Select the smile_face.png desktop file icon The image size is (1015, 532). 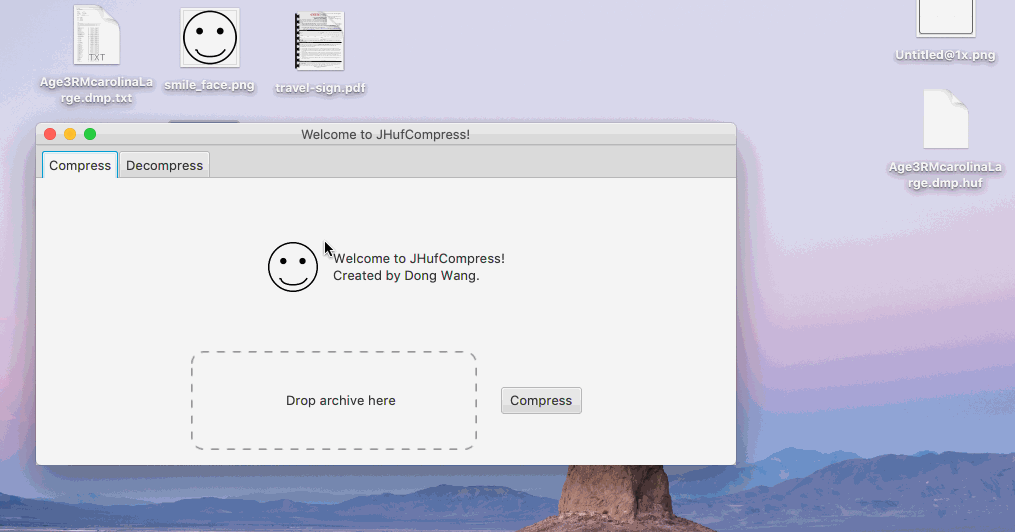click(x=210, y=38)
